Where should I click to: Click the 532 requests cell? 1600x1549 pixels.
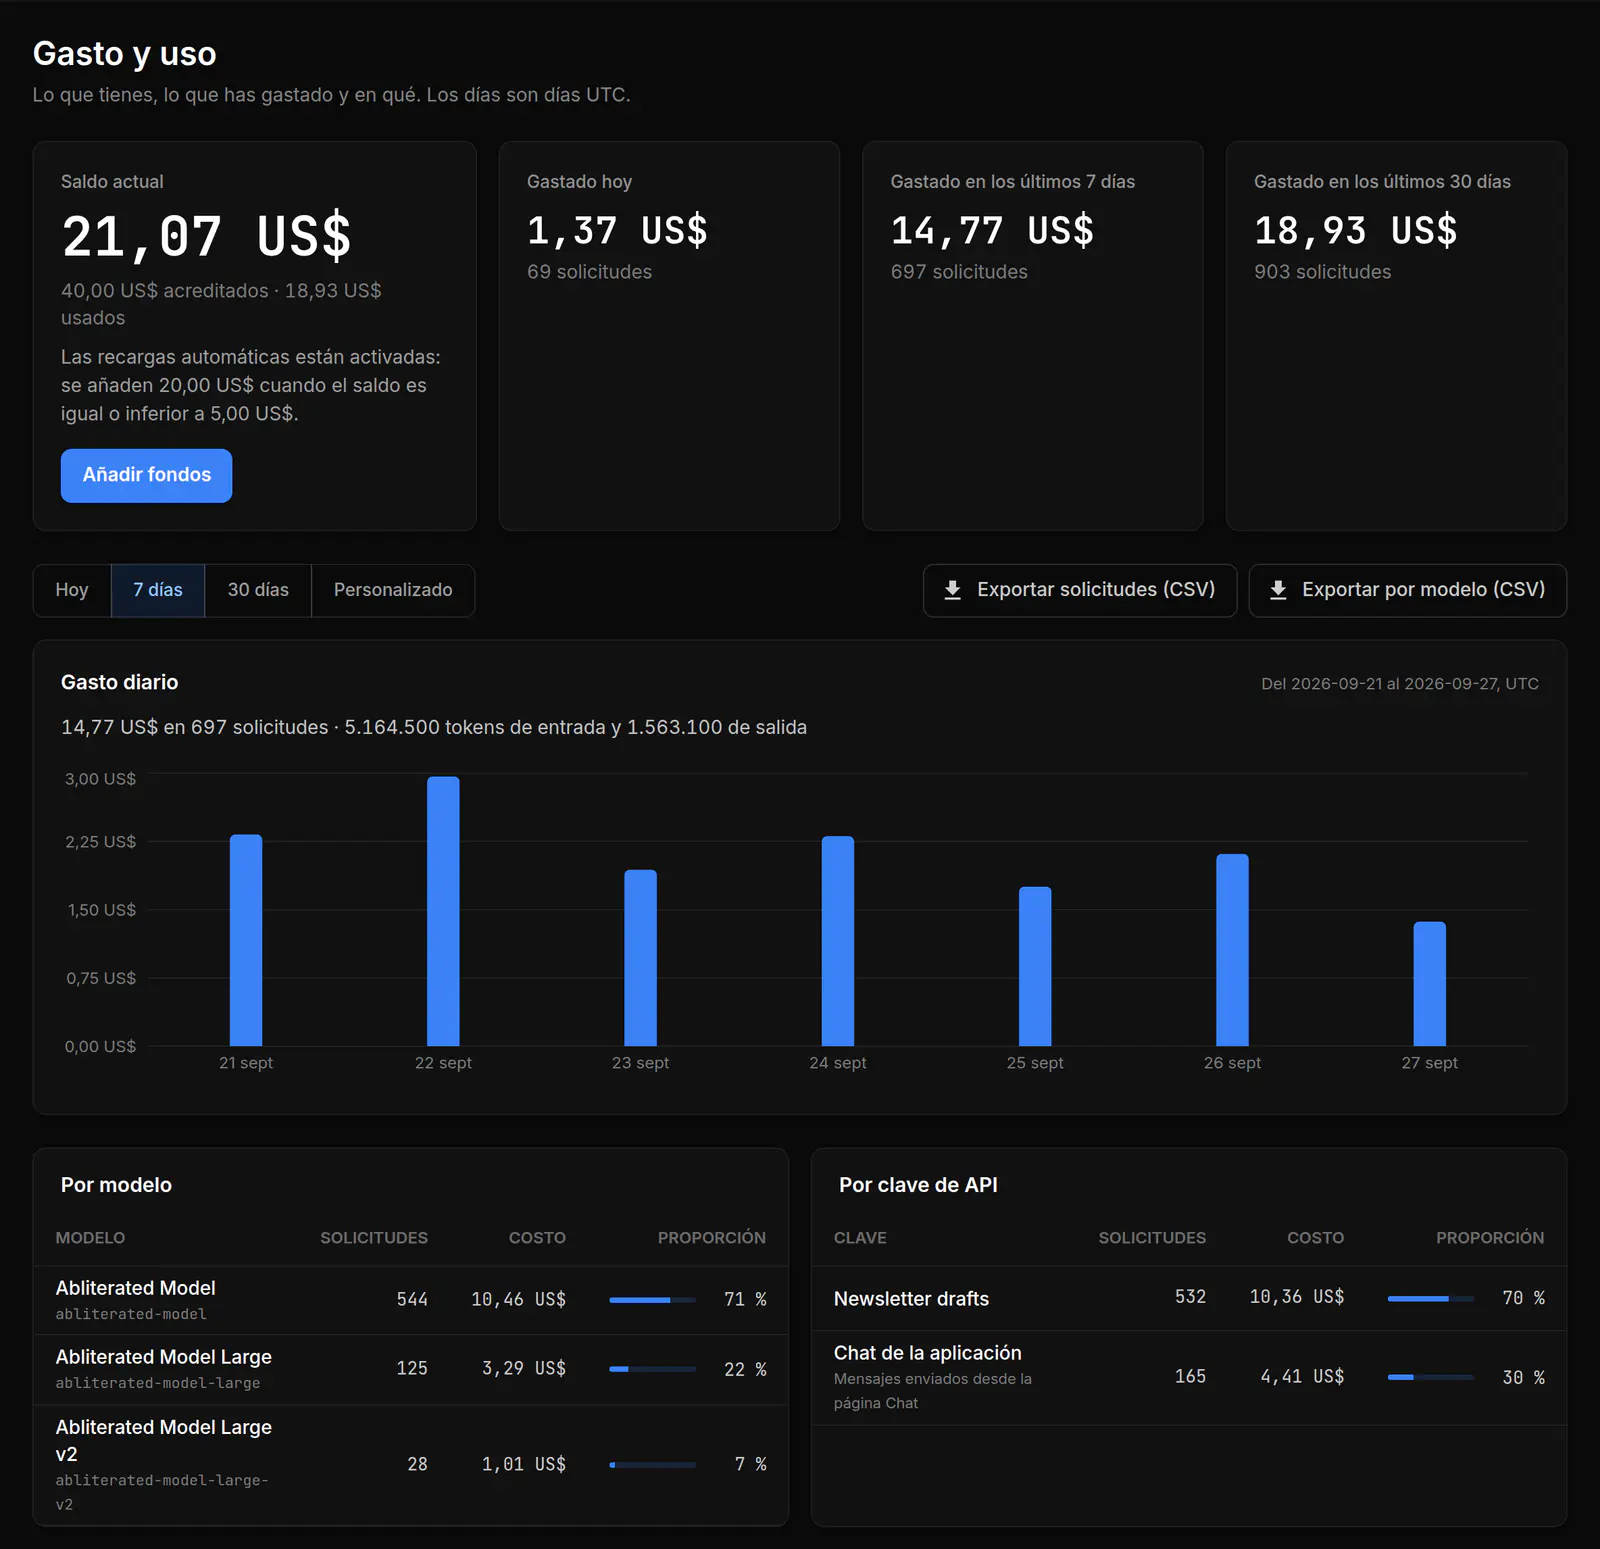[x=1190, y=1297]
